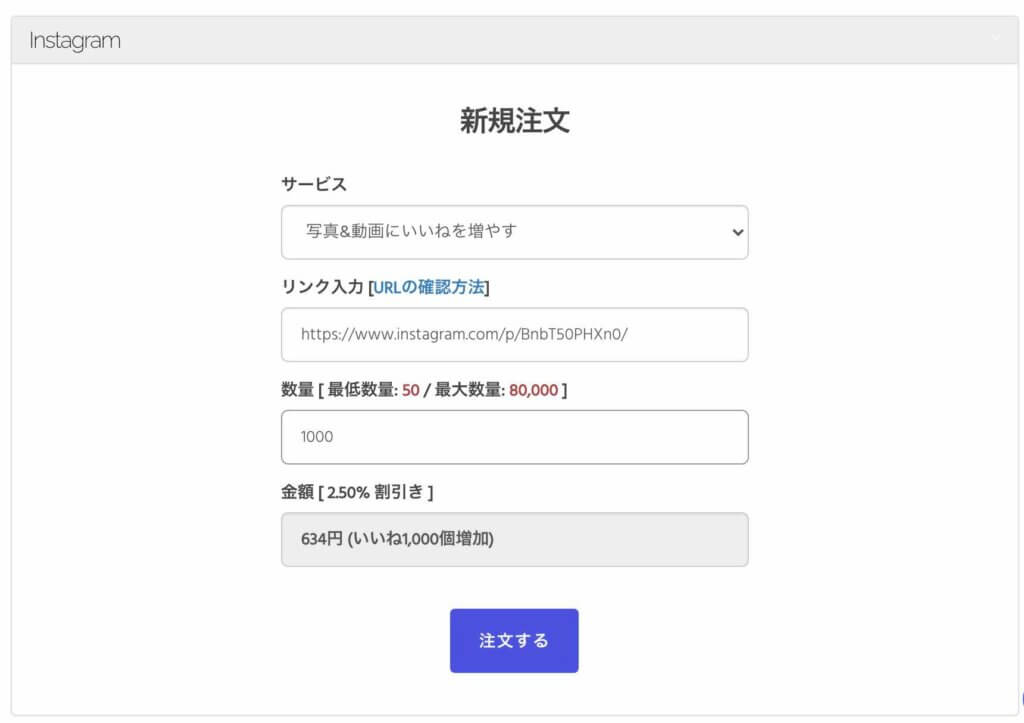
Task: Click the service select arrow icon
Action: 738,232
